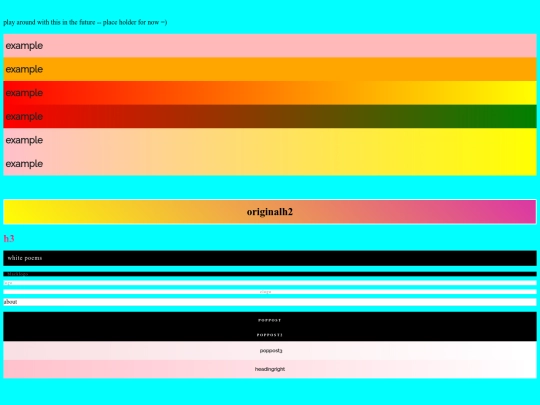540x405 pixels.
Task: Click the lower "example" in the pink-to-yellow block
Action: coord(24,164)
